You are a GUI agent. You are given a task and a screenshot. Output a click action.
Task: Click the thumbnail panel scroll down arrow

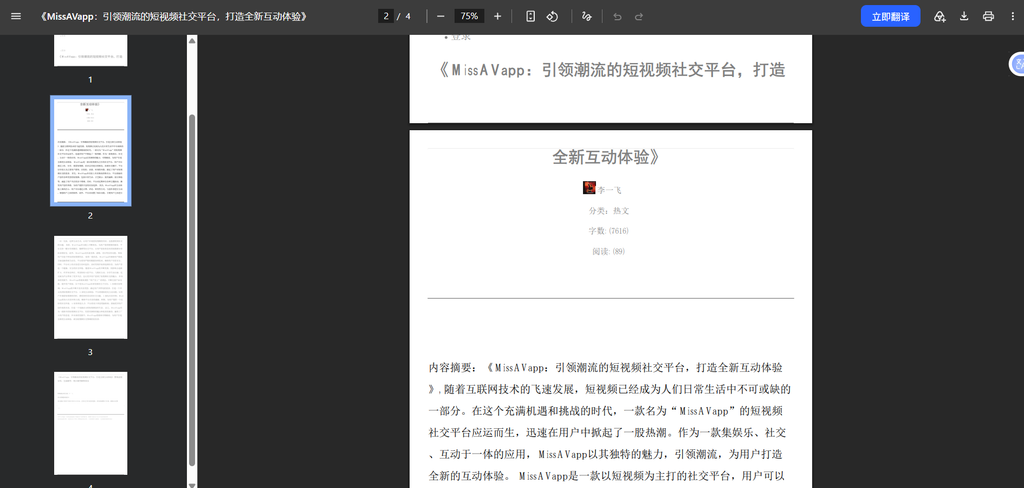192,484
